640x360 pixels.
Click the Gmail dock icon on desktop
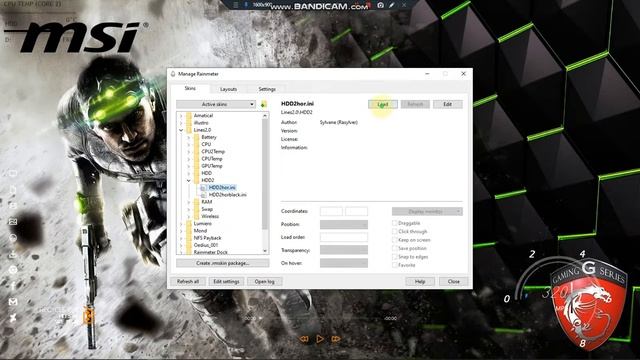[x=13, y=302]
